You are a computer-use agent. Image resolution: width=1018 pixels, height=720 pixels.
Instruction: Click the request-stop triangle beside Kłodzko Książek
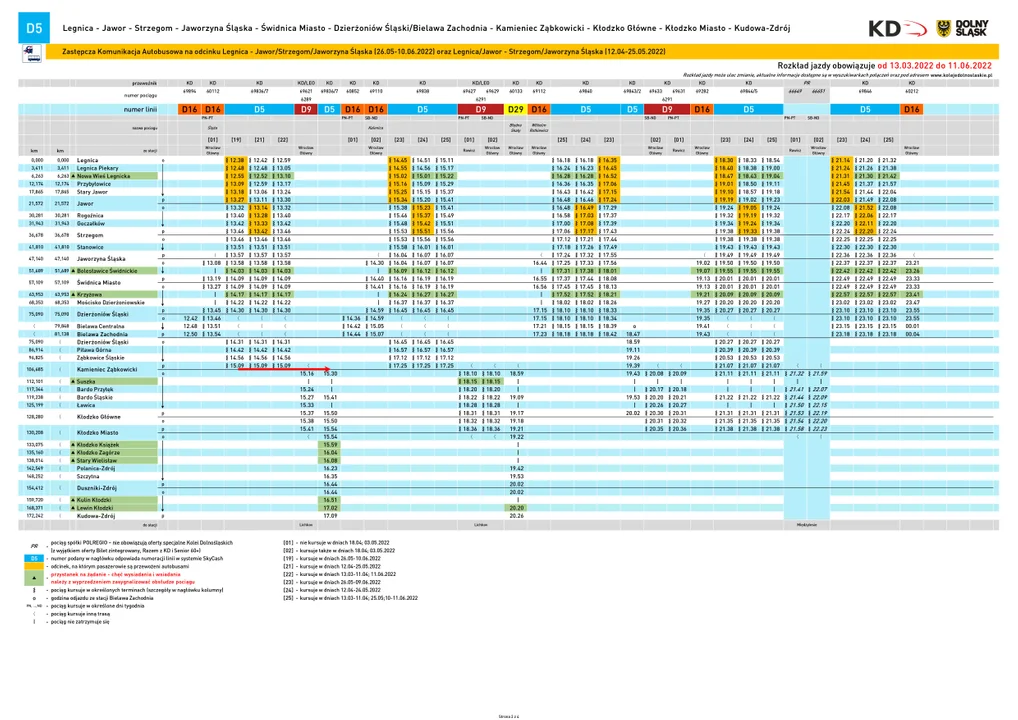pos(73,445)
